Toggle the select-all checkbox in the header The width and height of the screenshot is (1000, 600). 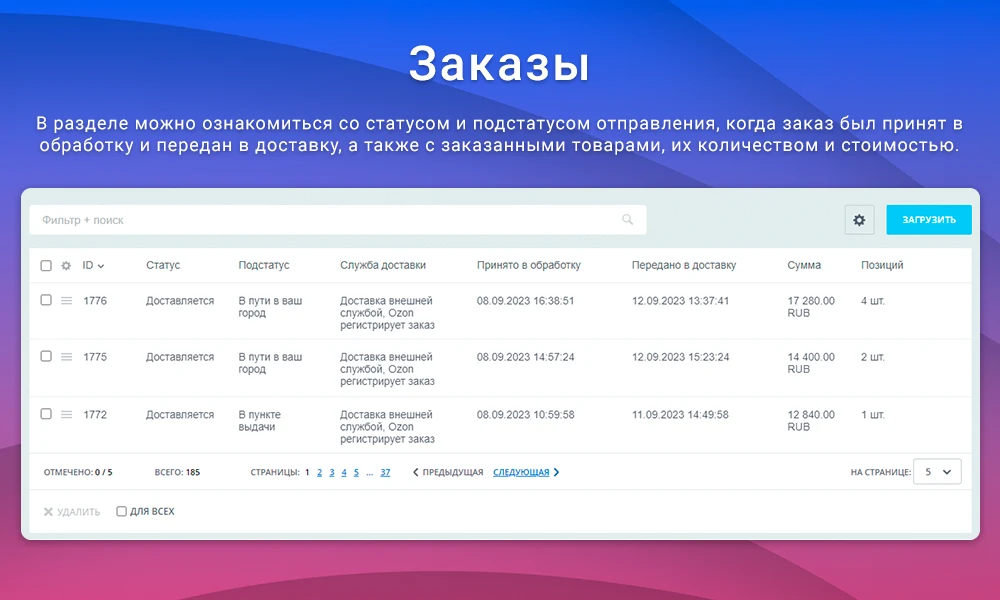(46, 265)
